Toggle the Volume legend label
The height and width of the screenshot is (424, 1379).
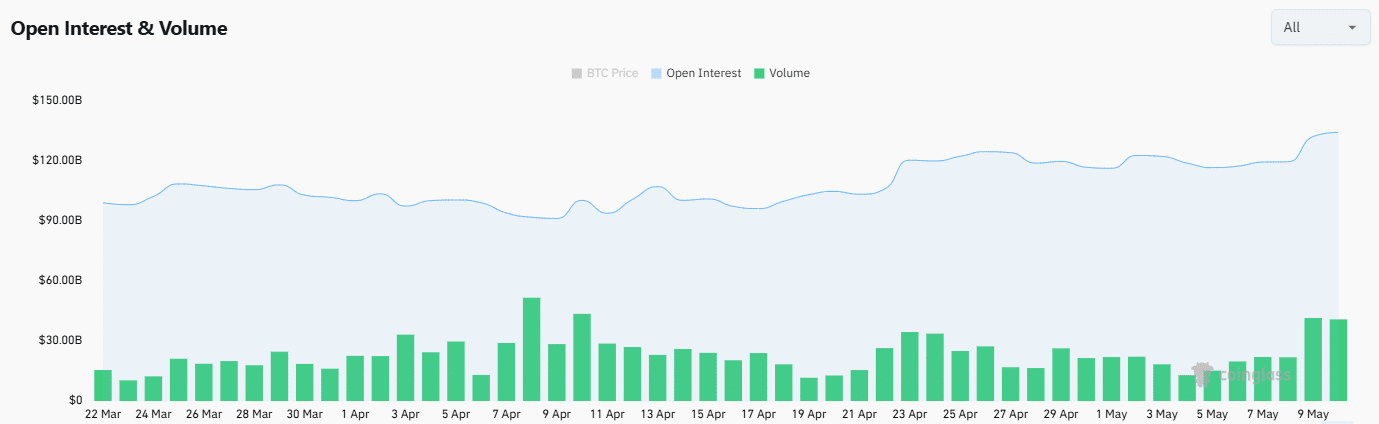(x=789, y=73)
